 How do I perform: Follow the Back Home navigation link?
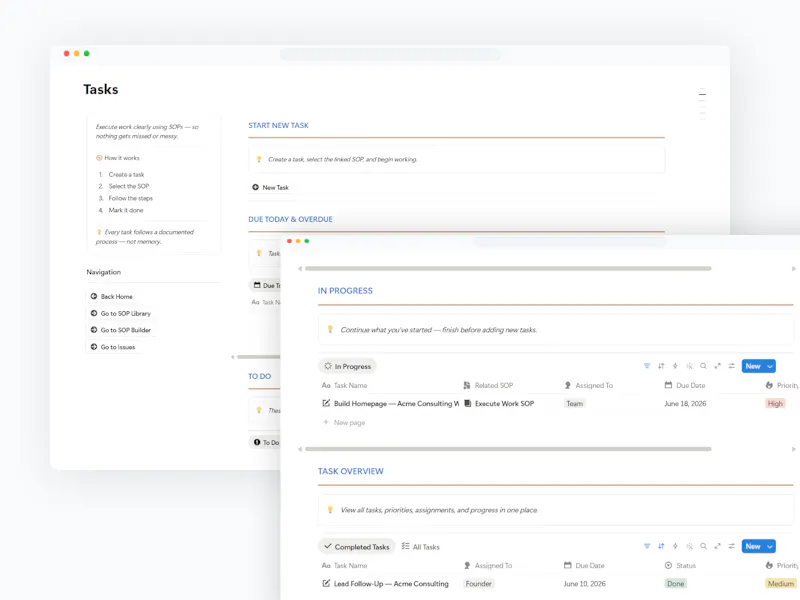pyautogui.click(x=112, y=296)
